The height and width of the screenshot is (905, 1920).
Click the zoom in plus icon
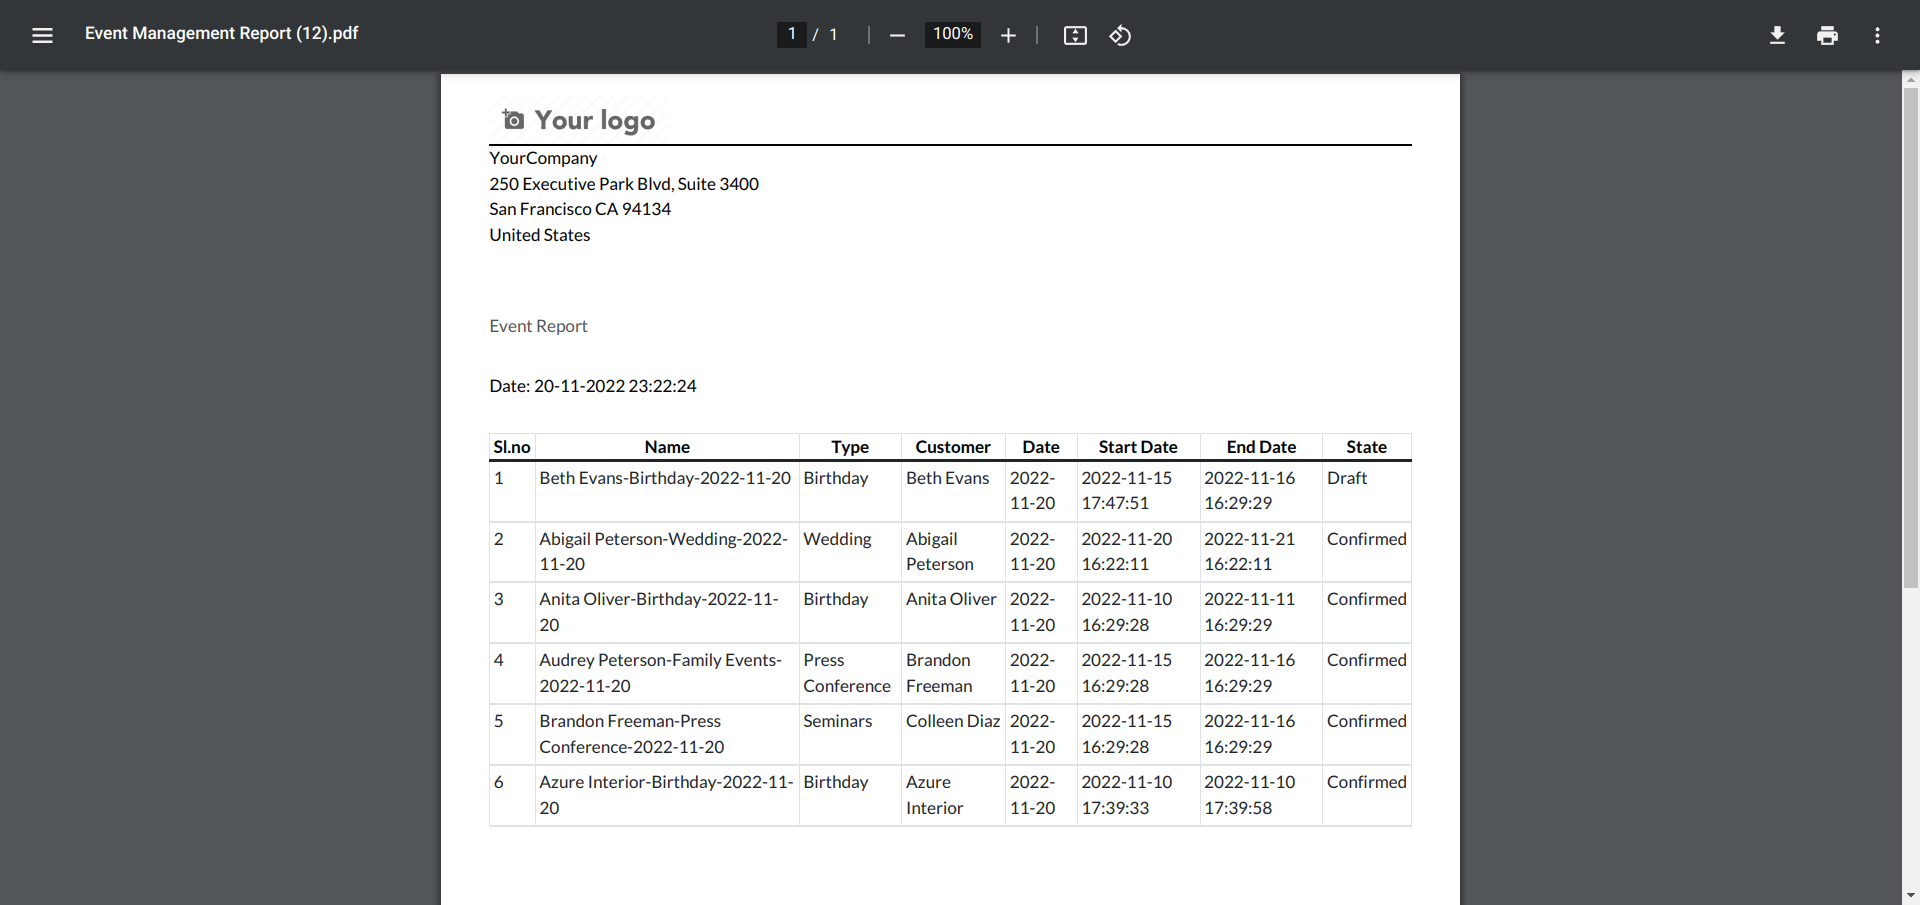1008,35
